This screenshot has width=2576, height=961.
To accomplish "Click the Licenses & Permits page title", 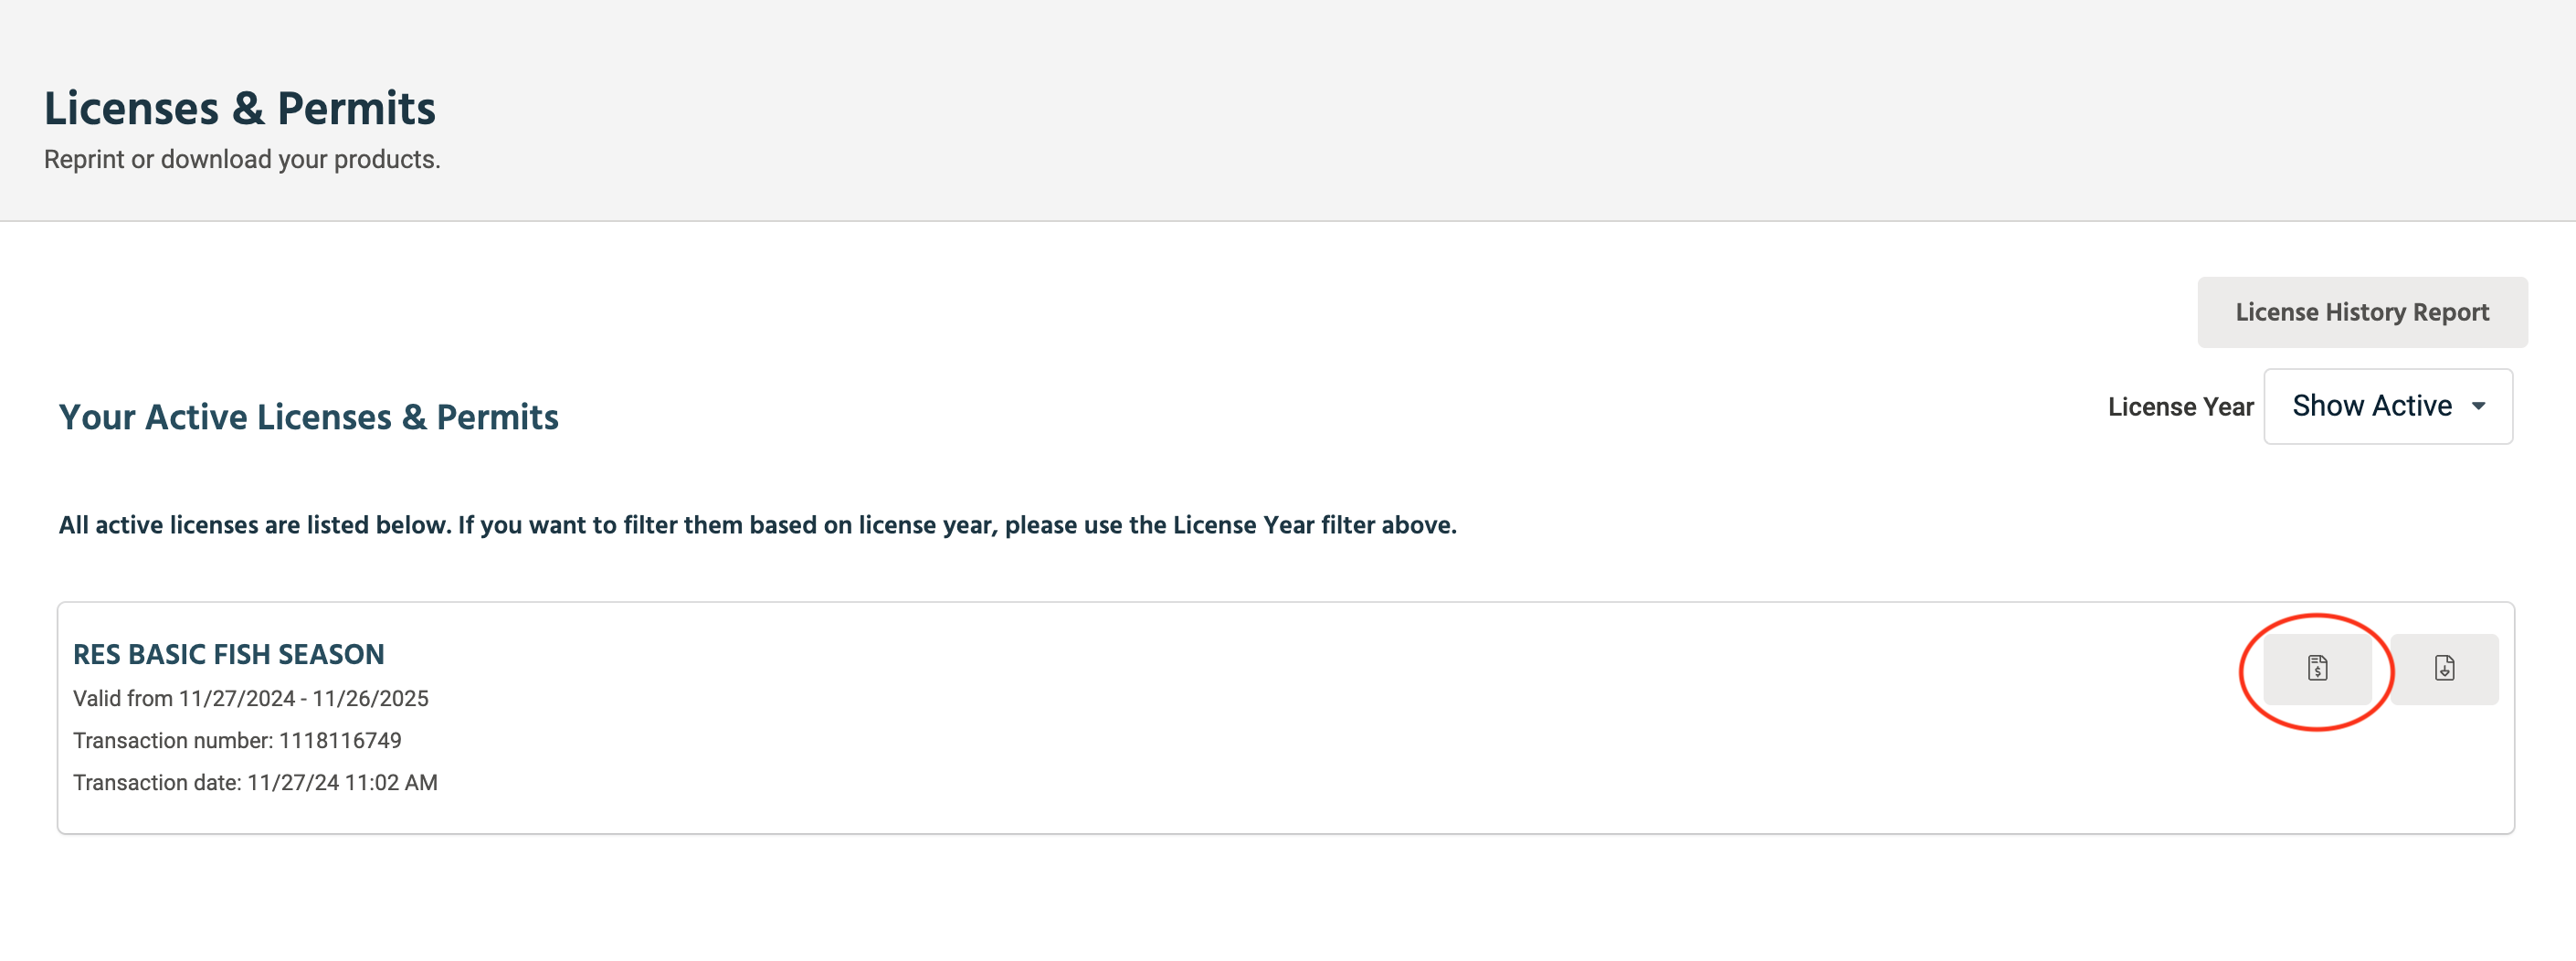I will tap(240, 108).
